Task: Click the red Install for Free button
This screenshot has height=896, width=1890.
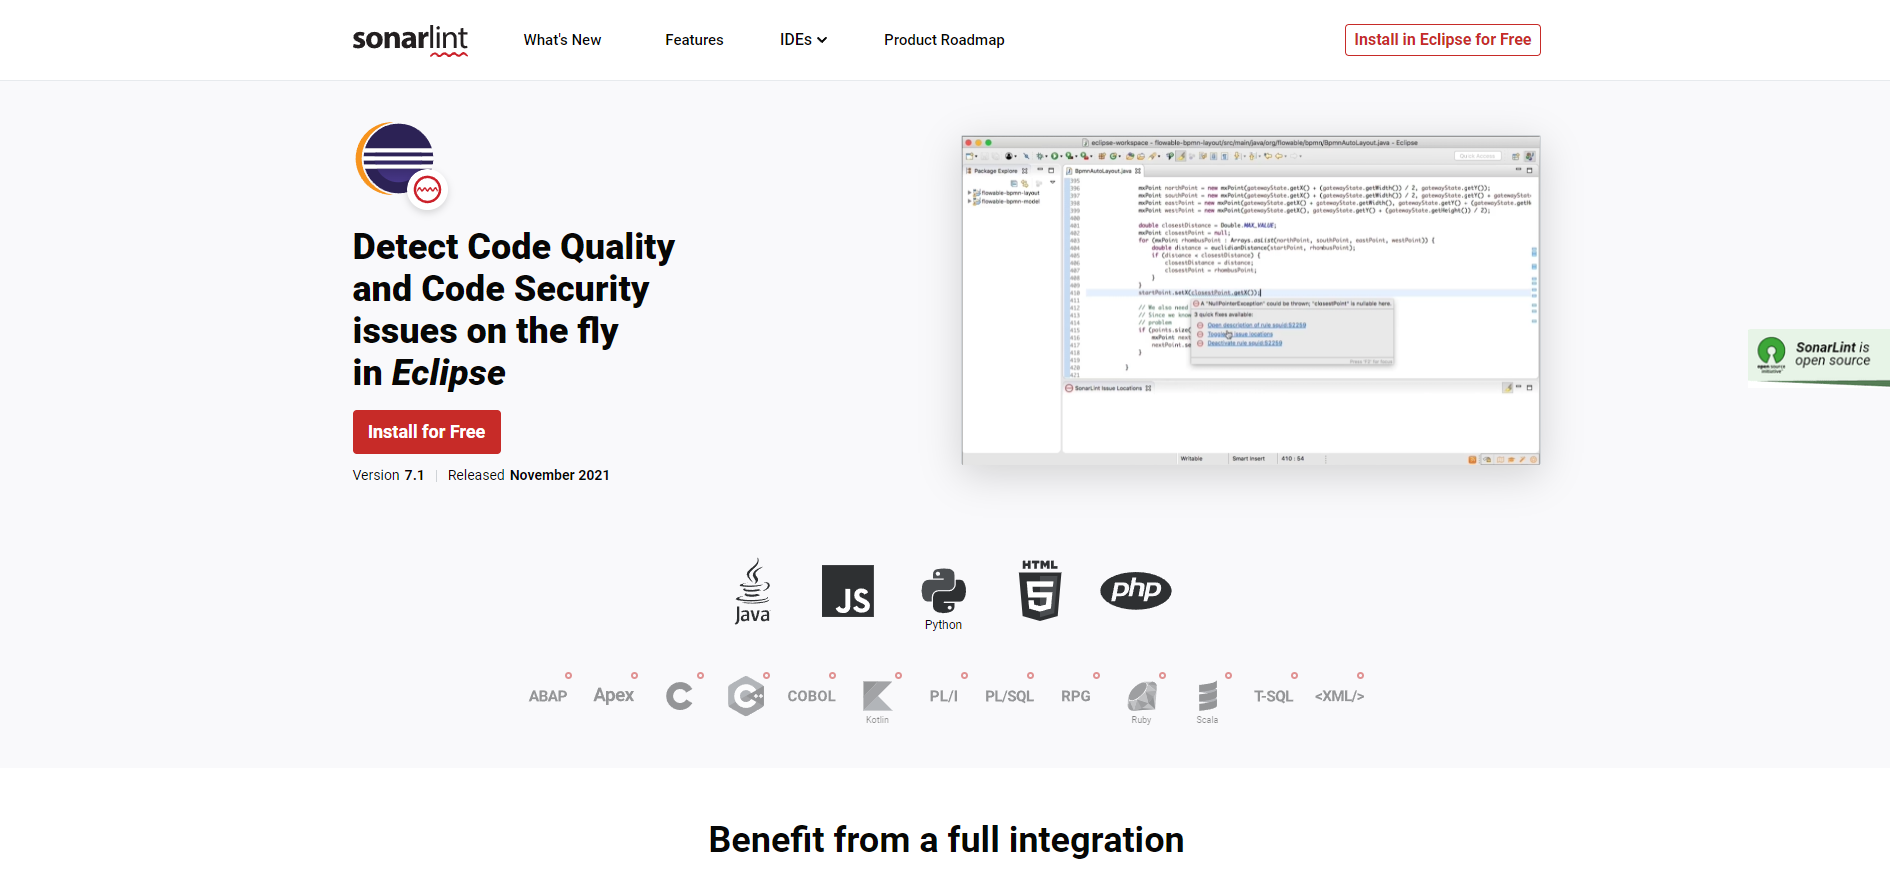Action: [426, 432]
